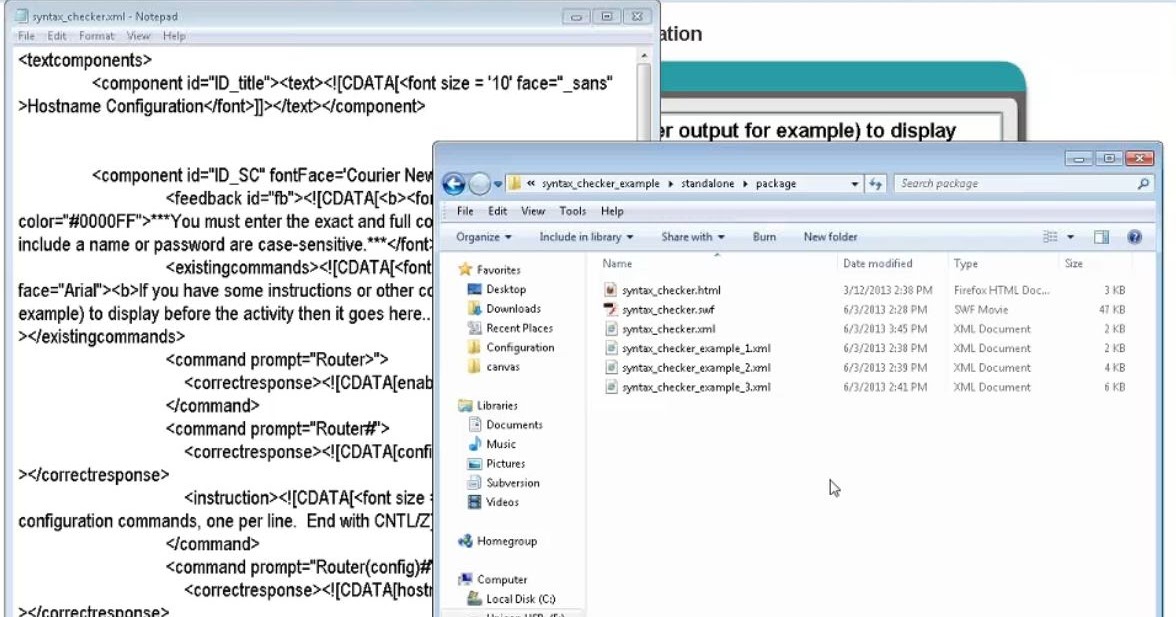Screen dimensions: 1176x617
Task: Select the syntax_checker.html file icon
Action: pyautogui.click(x=610, y=290)
